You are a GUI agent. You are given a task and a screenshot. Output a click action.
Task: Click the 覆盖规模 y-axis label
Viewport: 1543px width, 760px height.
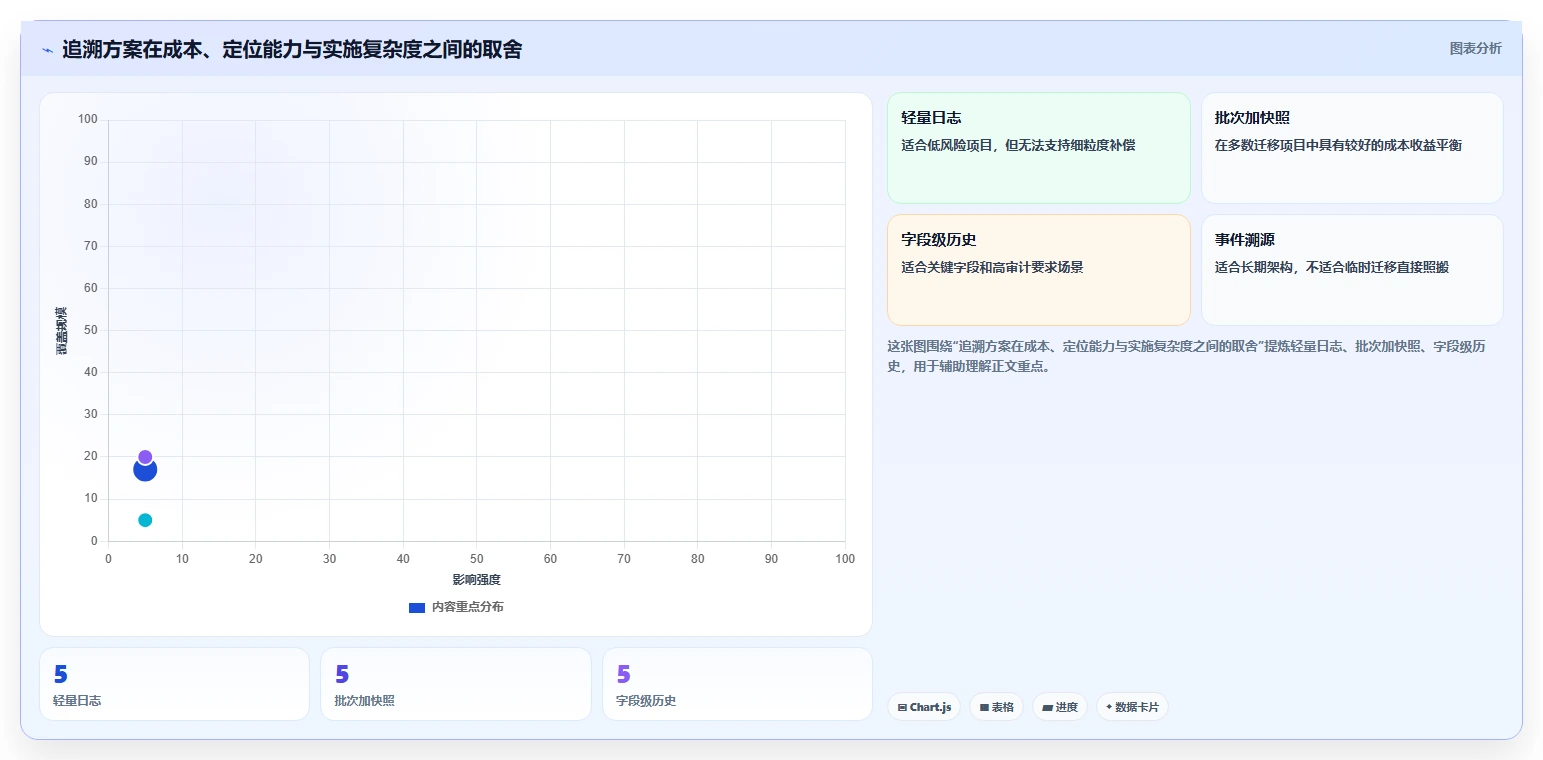[61, 331]
